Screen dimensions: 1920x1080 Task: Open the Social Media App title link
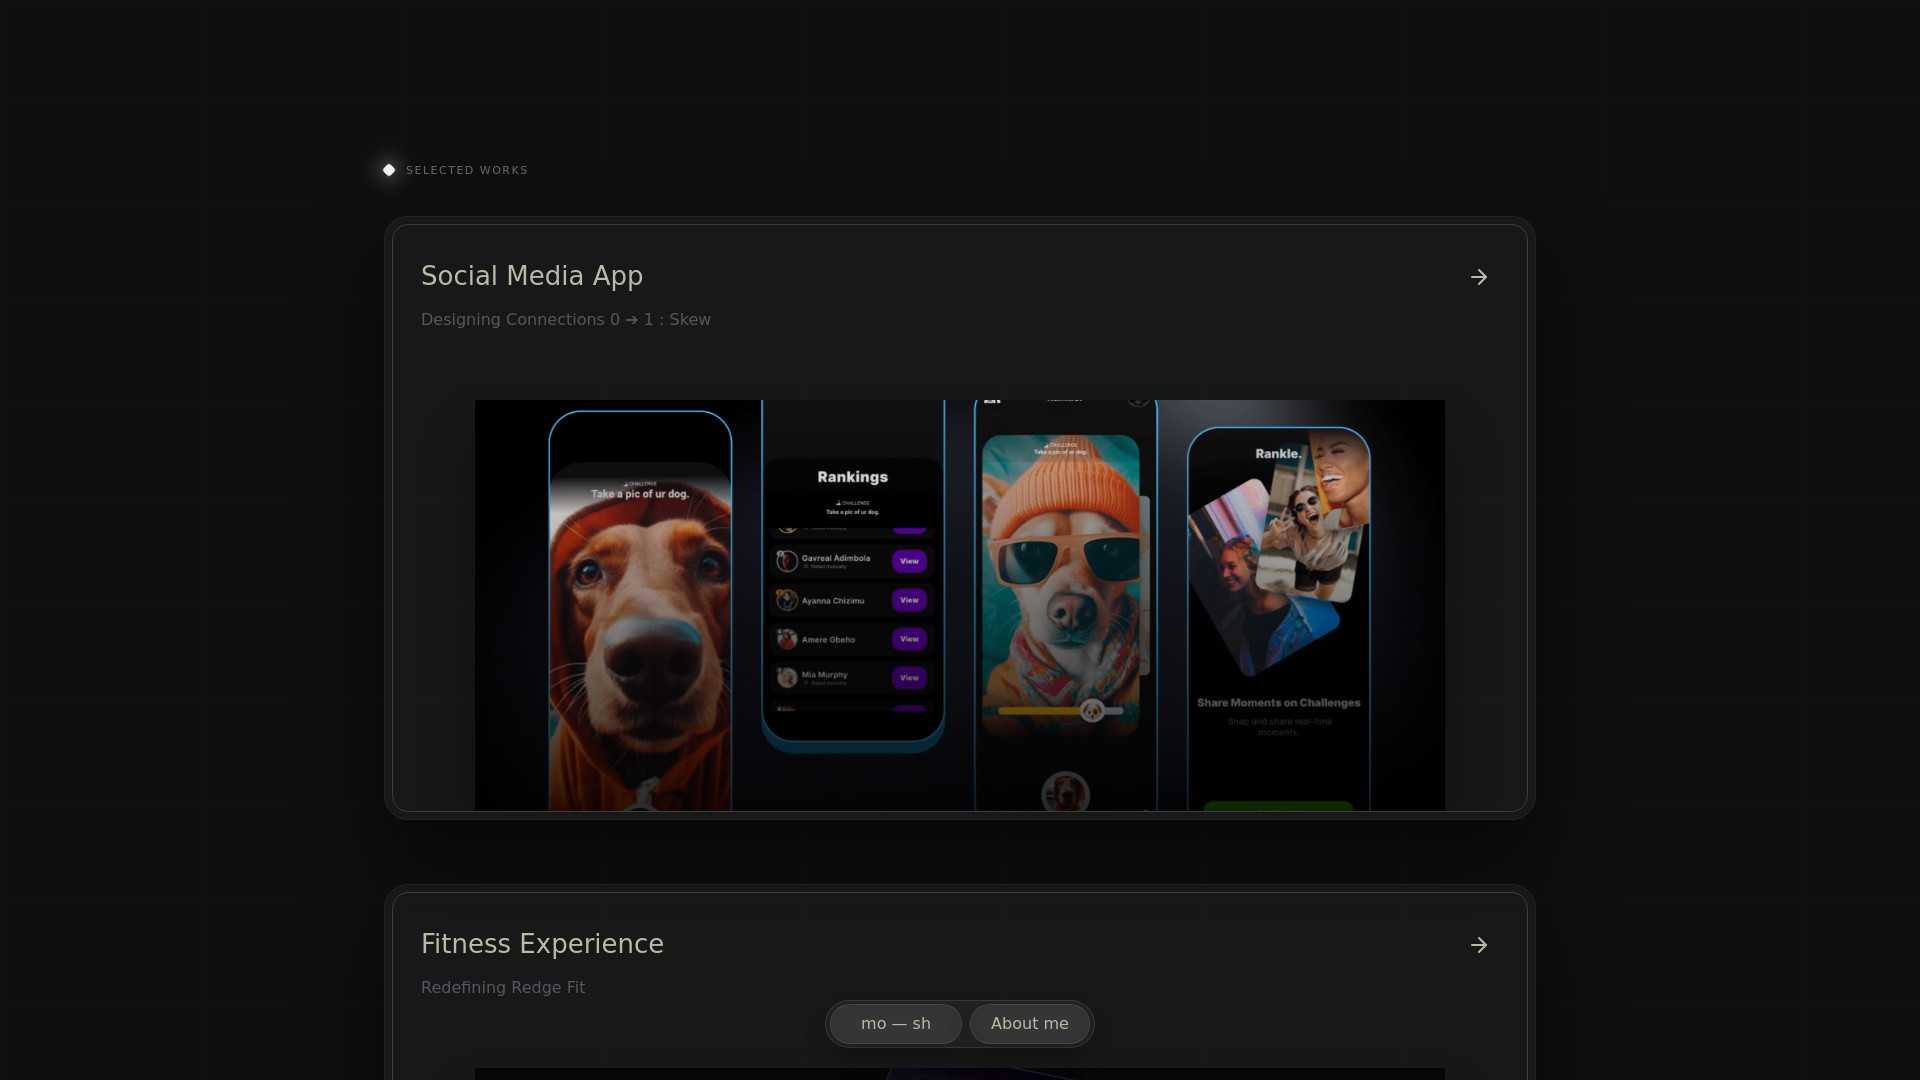pos(532,276)
